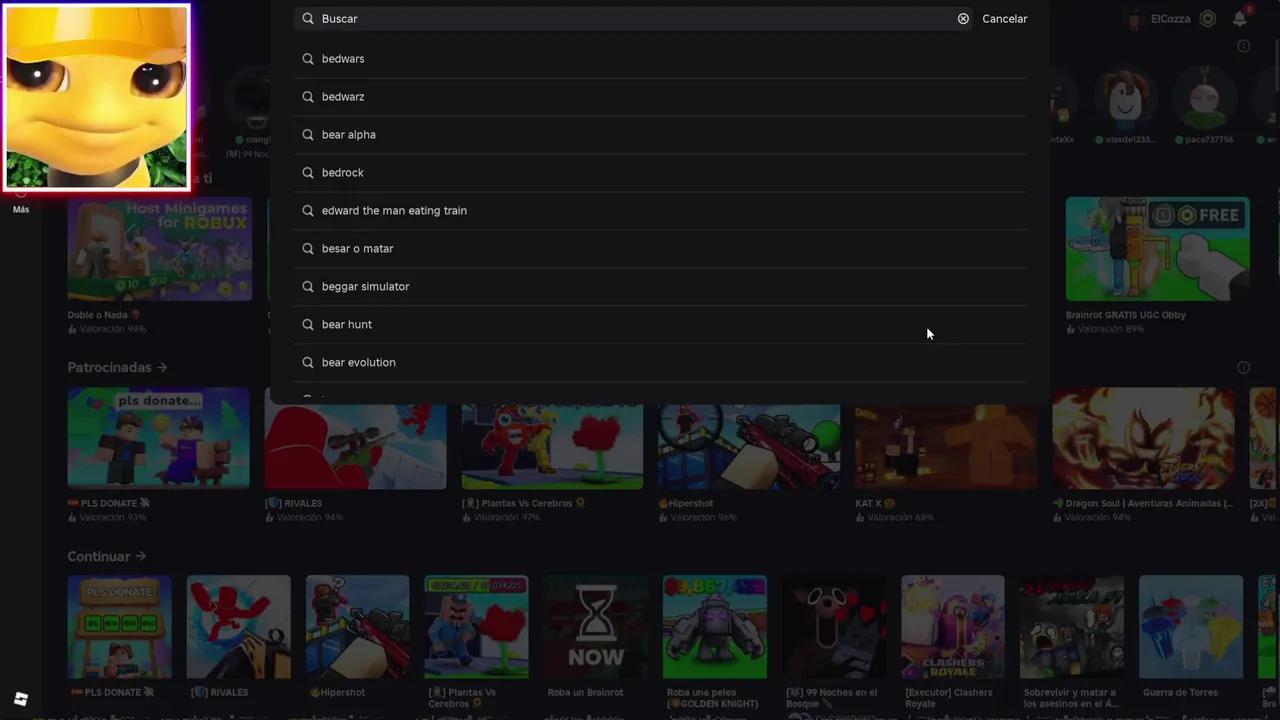1280x720 pixels.
Task: Click info icon below notifications bell
Action: (x=1243, y=46)
